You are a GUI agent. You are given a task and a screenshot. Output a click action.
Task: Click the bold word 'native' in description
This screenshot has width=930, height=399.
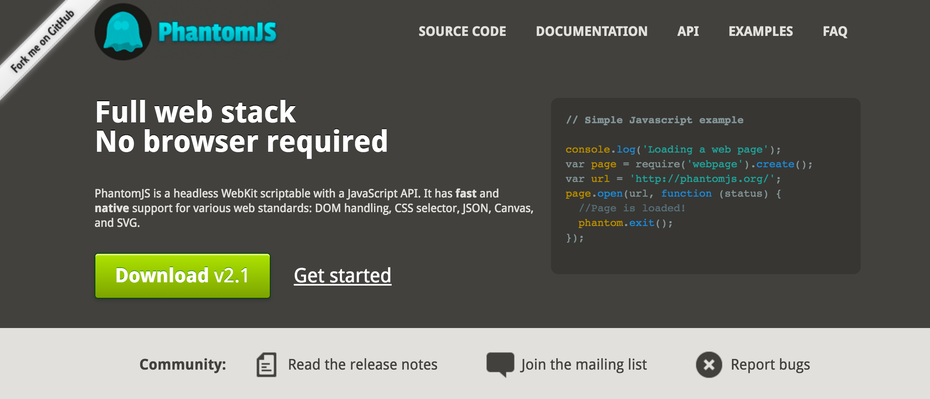click(x=112, y=209)
